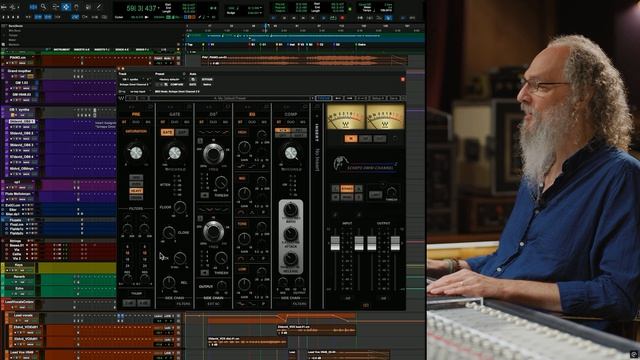Select the Zoomer magnifier tool in Pro Tools toolbar

click(43, 7)
